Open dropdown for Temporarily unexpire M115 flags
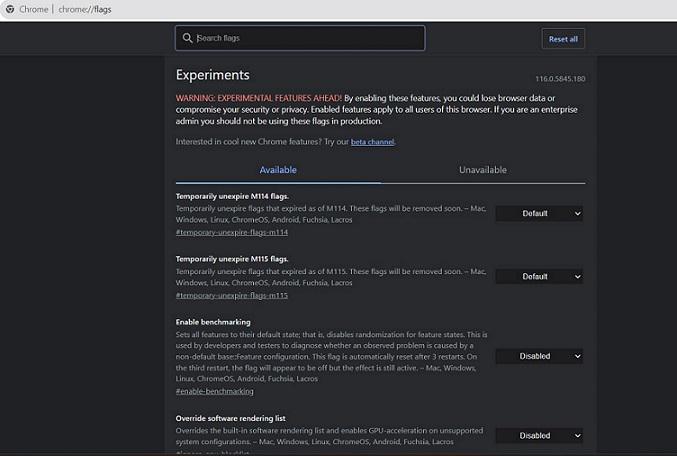Image resolution: width=677 pixels, height=456 pixels. coord(539,276)
